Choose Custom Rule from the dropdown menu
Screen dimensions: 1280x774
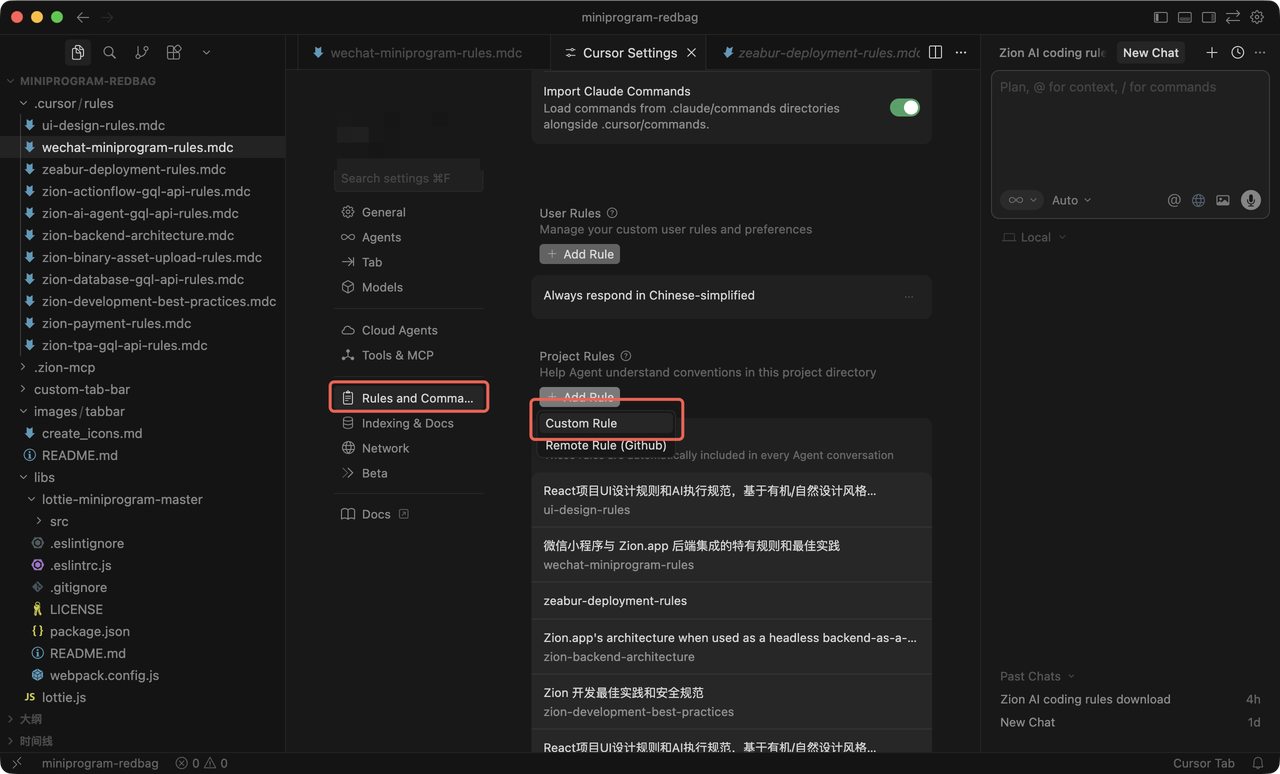click(x=606, y=423)
